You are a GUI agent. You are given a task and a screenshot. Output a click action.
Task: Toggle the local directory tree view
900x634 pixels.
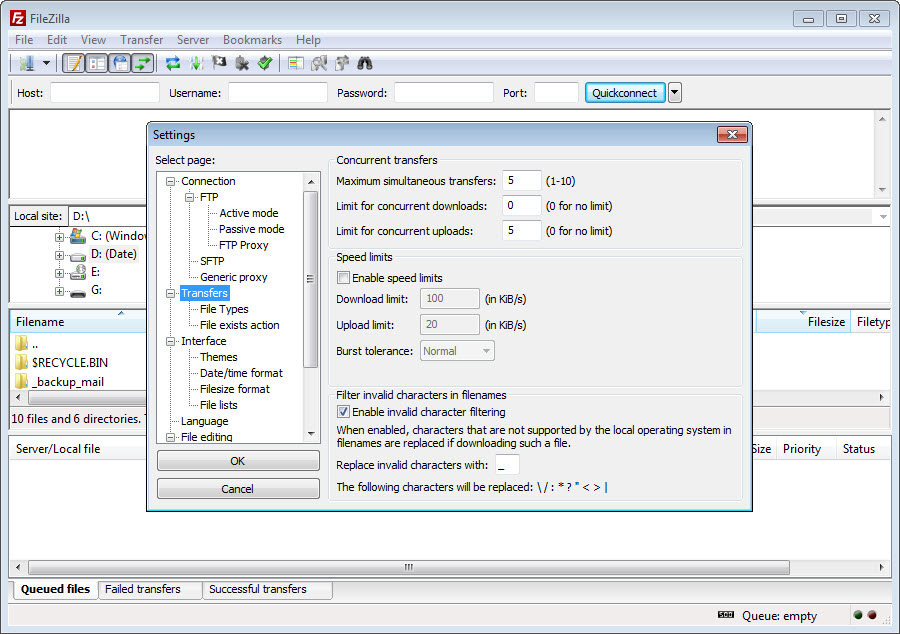(x=97, y=63)
